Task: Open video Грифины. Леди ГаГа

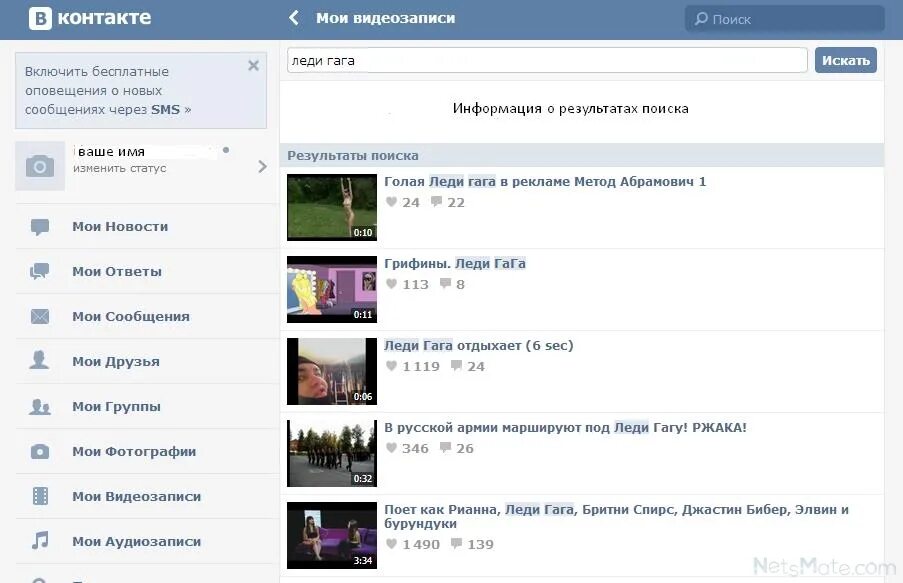Action: [455, 263]
